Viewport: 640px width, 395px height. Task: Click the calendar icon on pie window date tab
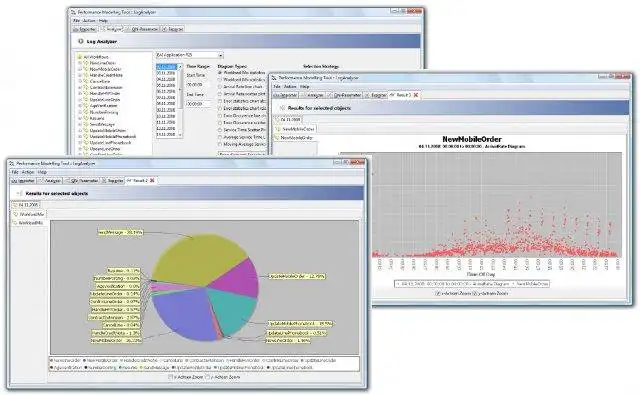15,205
